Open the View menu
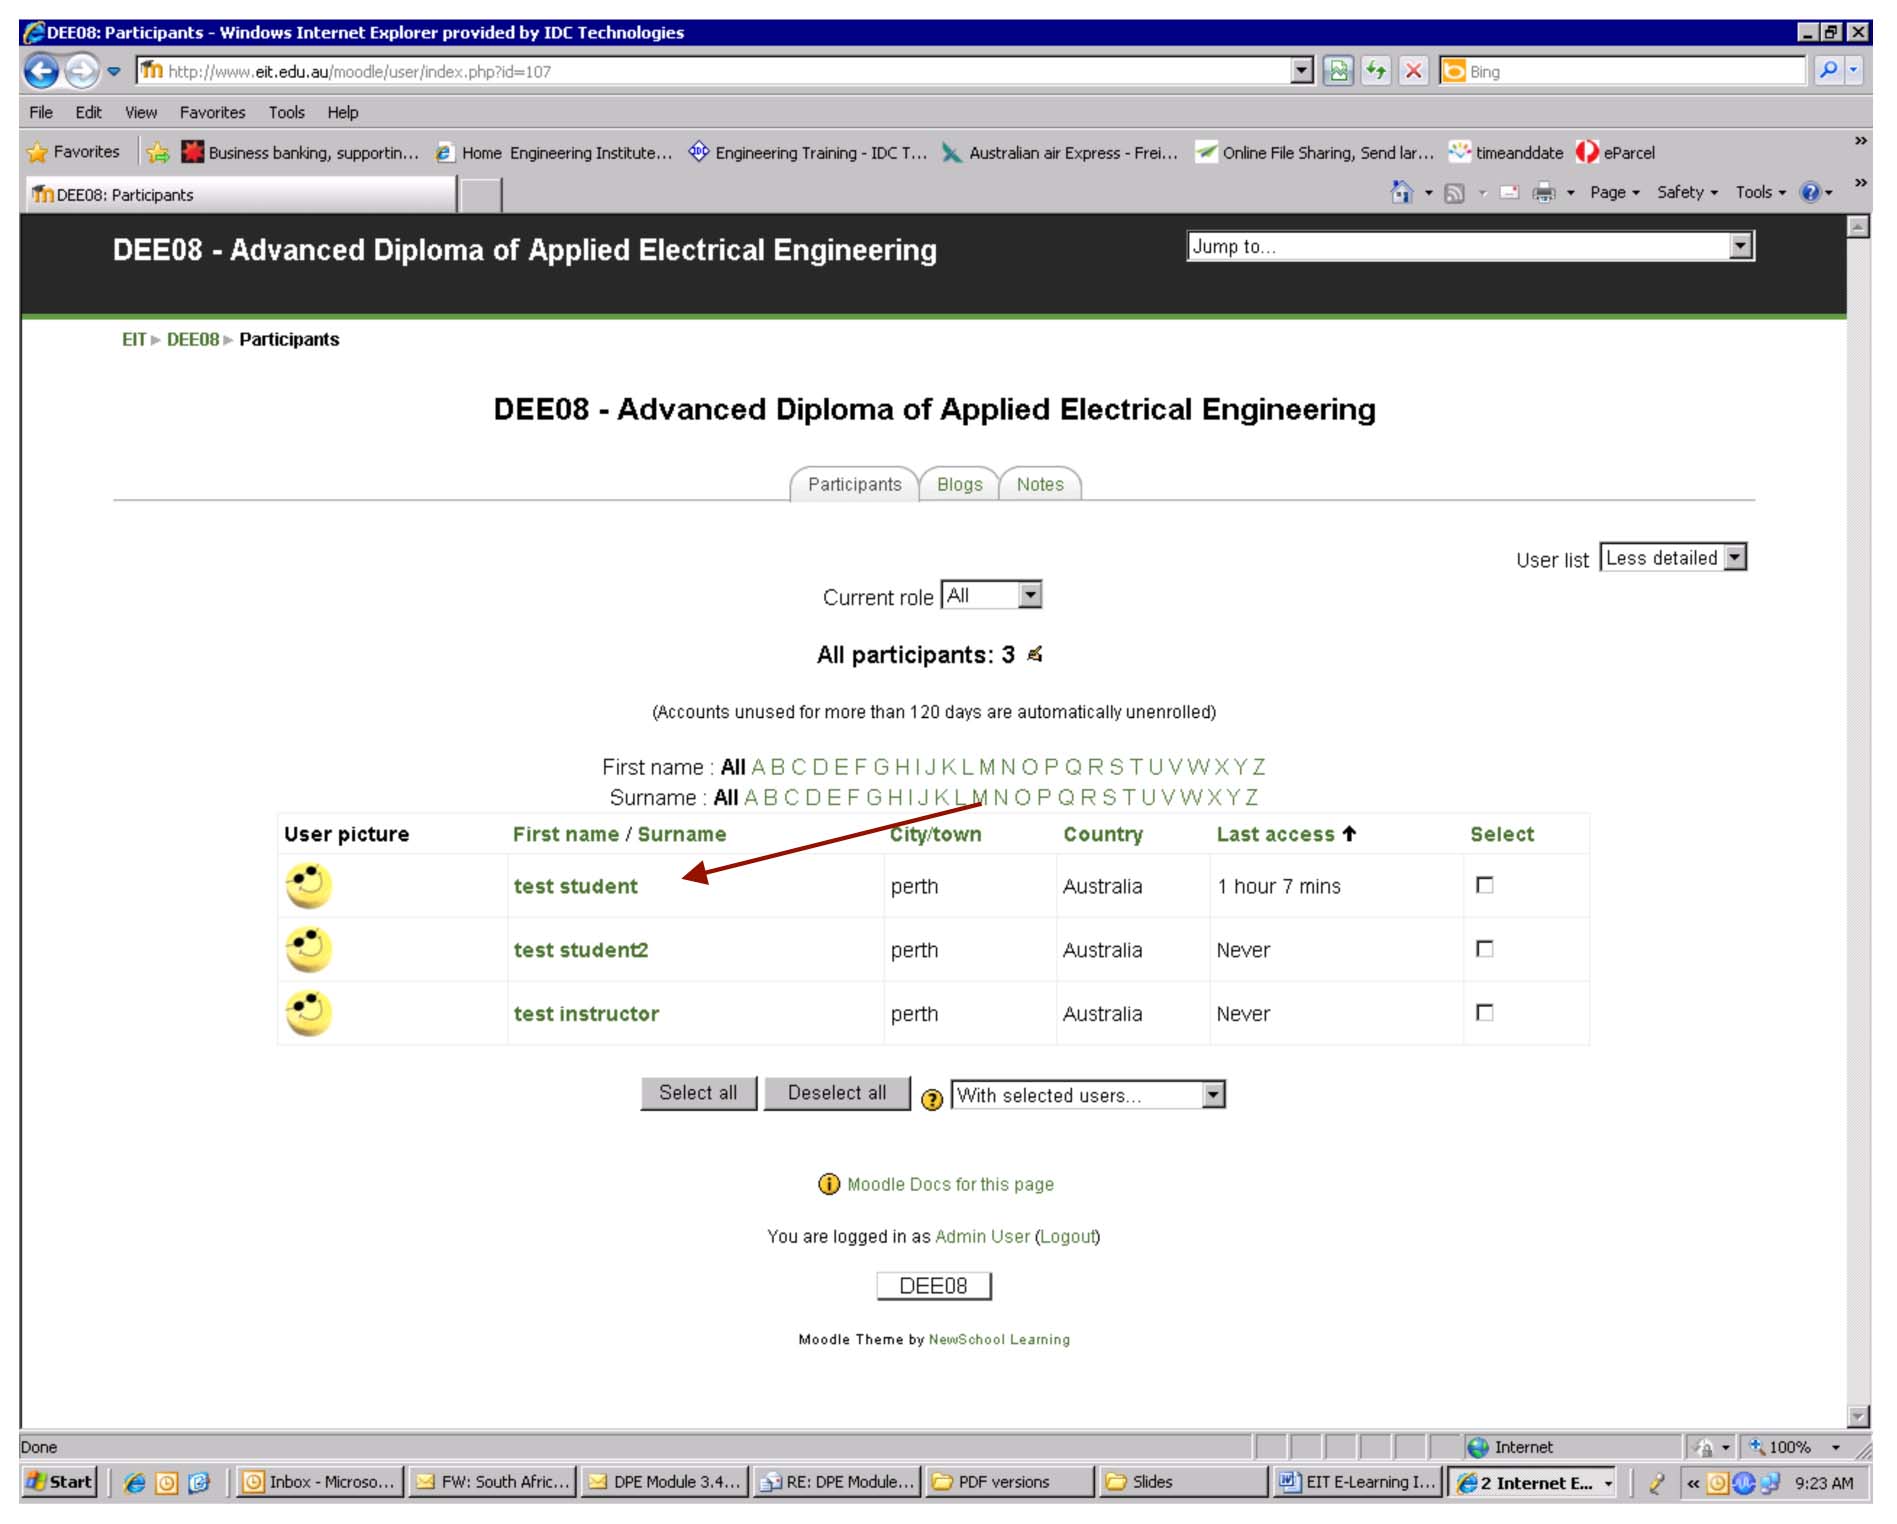 tap(141, 112)
